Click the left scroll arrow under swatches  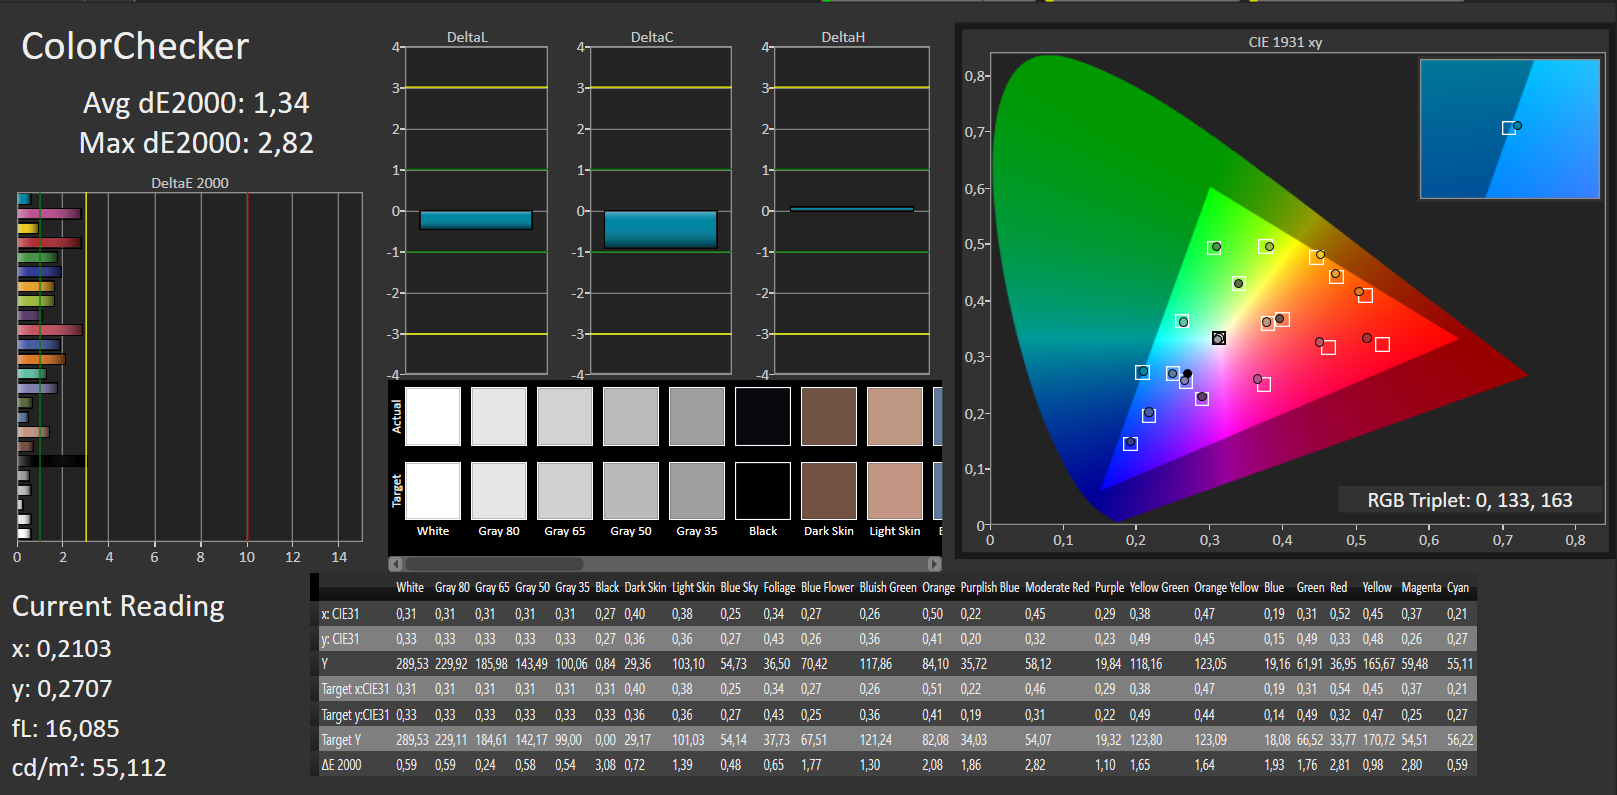(x=396, y=564)
